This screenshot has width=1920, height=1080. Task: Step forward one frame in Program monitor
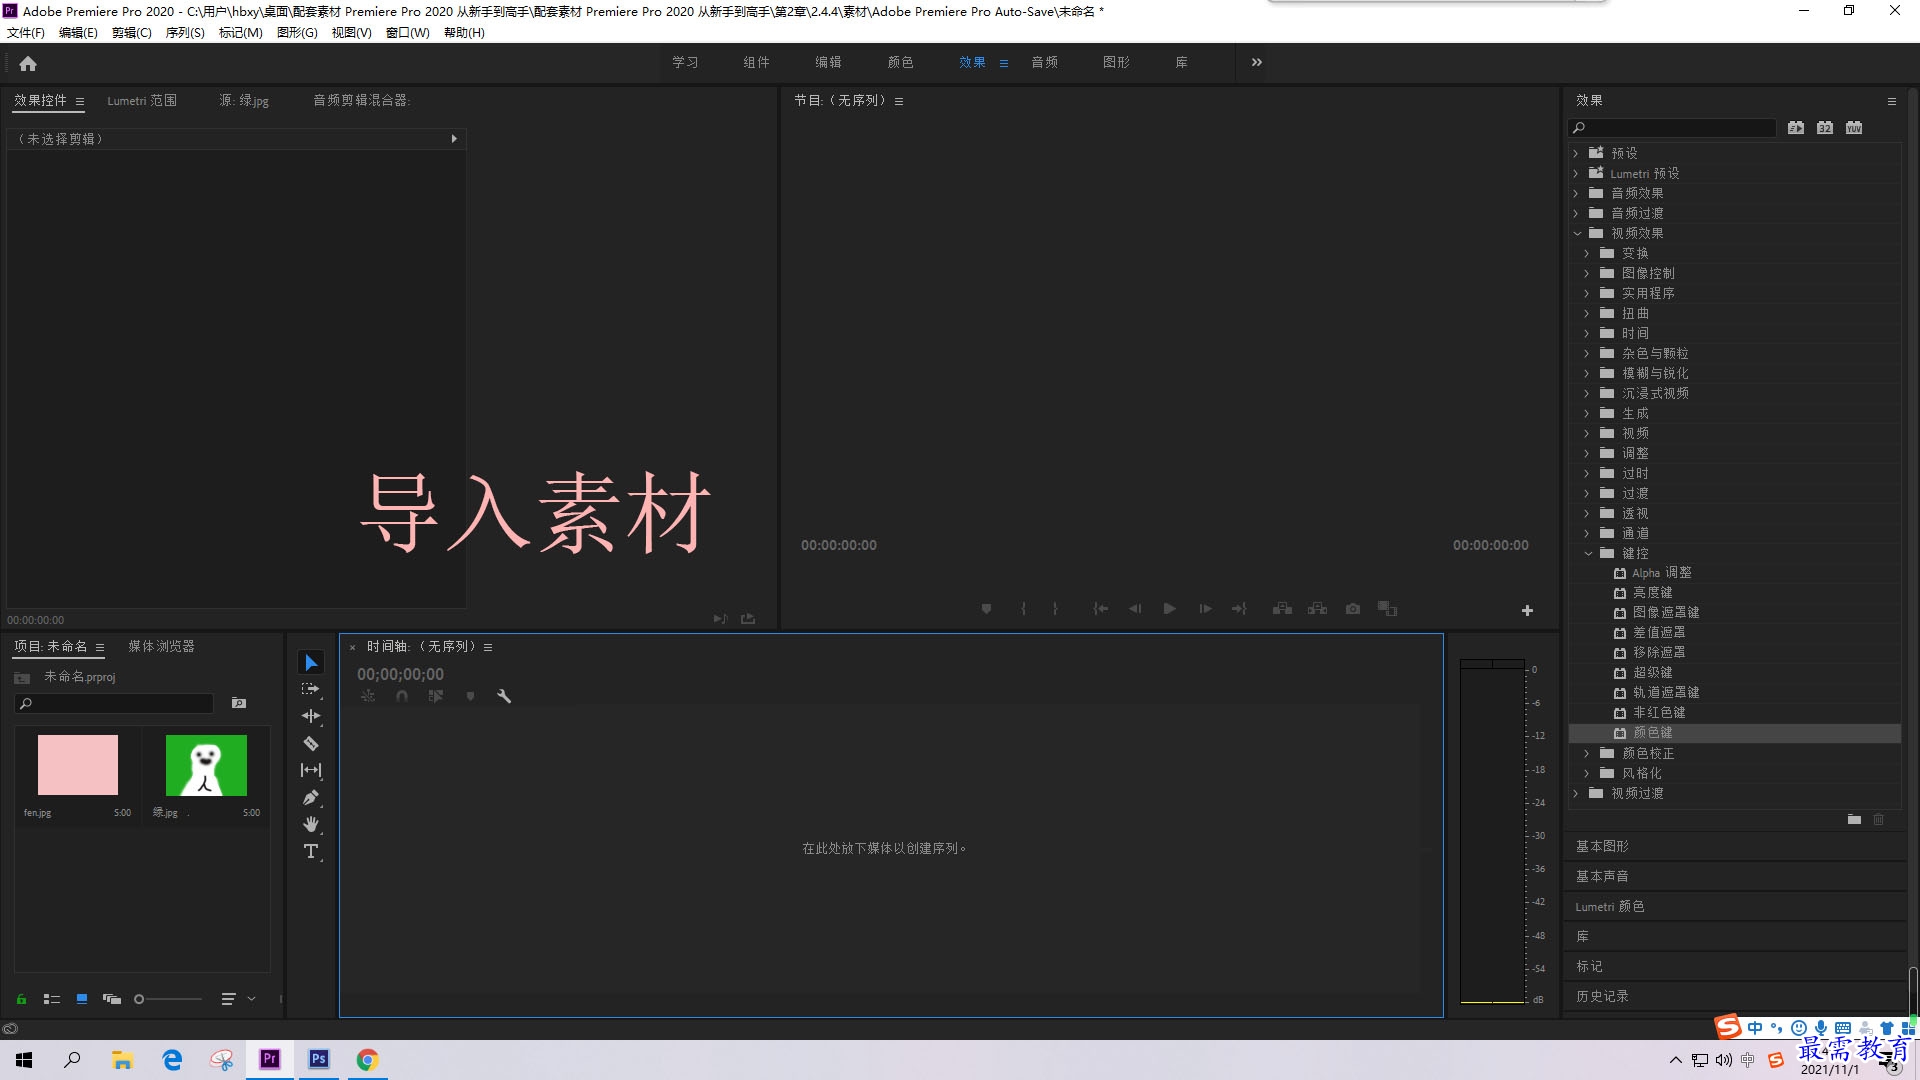(1205, 609)
